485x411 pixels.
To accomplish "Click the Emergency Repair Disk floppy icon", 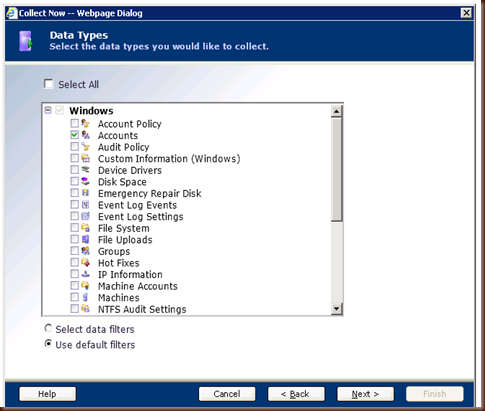I will tap(86, 193).
